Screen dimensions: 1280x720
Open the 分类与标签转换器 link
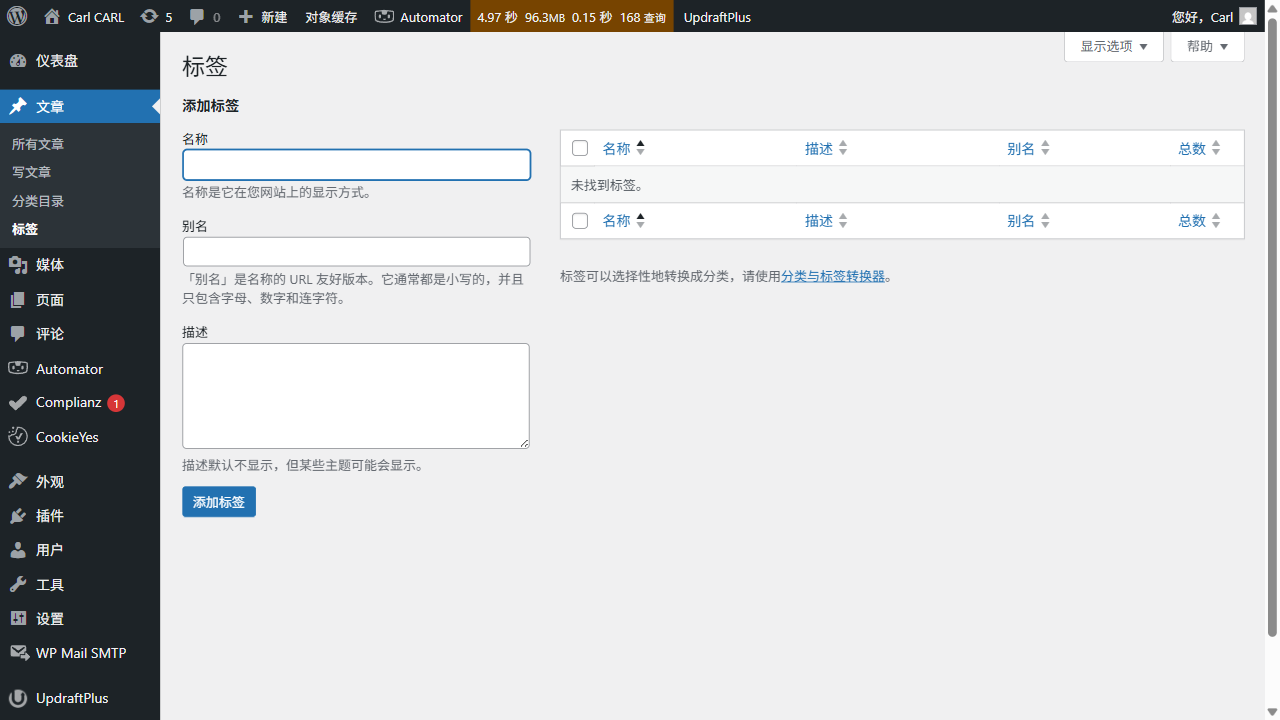pyautogui.click(x=833, y=276)
